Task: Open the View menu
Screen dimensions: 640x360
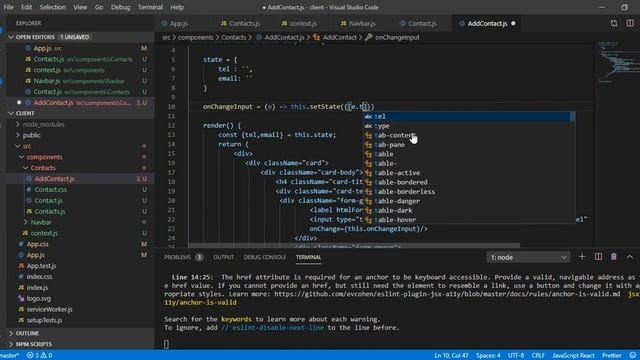Action: pyautogui.click(x=80, y=7)
